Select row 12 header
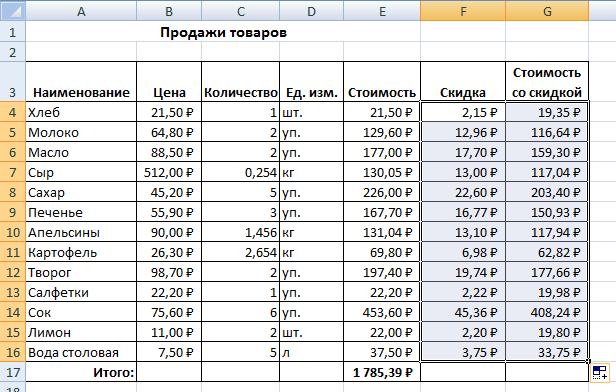The width and height of the screenshot is (616, 392). click(x=13, y=272)
